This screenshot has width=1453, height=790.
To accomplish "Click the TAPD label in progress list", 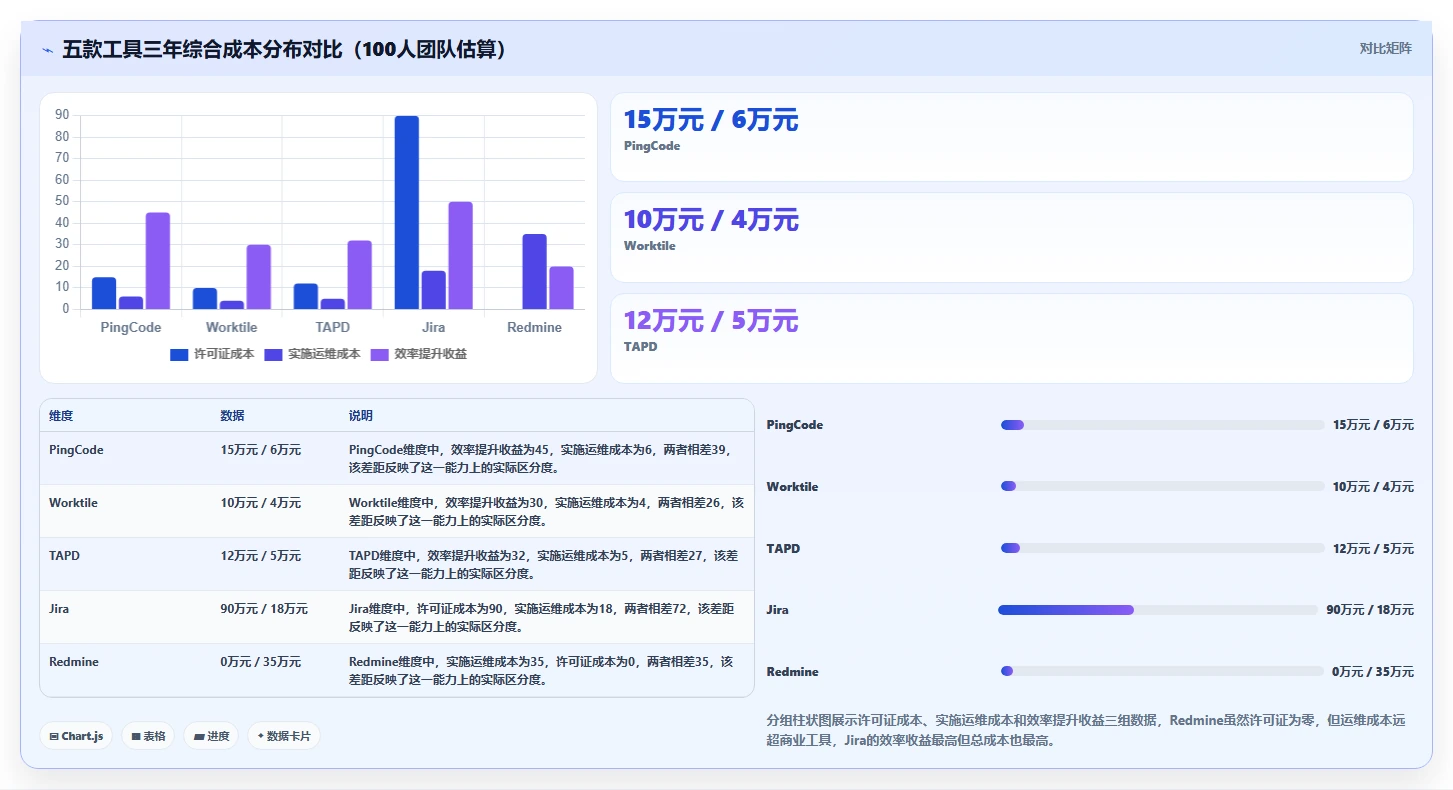I will [x=783, y=549].
